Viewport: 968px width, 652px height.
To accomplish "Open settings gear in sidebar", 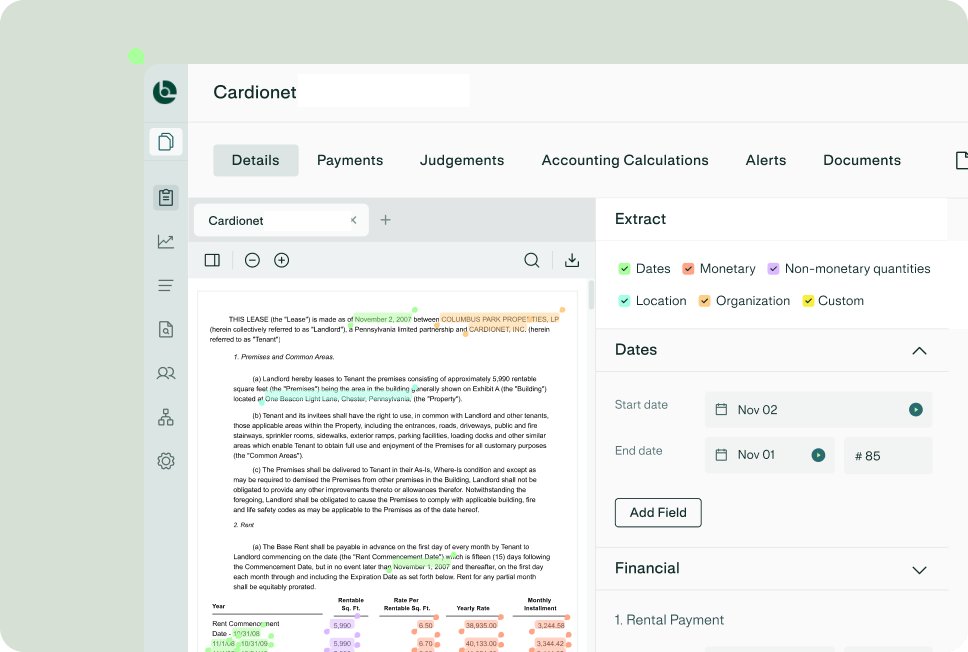I will click(166, 461).
